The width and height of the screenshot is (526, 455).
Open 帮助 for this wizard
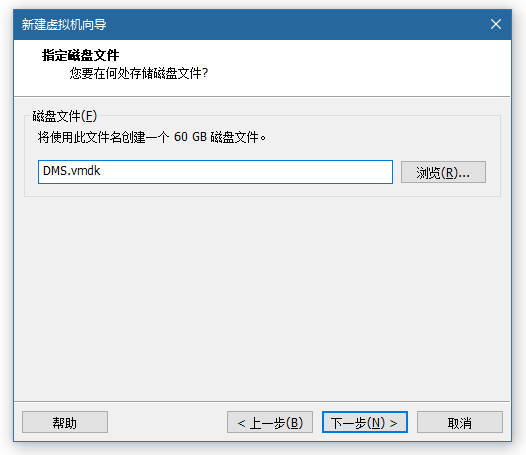click(x=65, y=422)
